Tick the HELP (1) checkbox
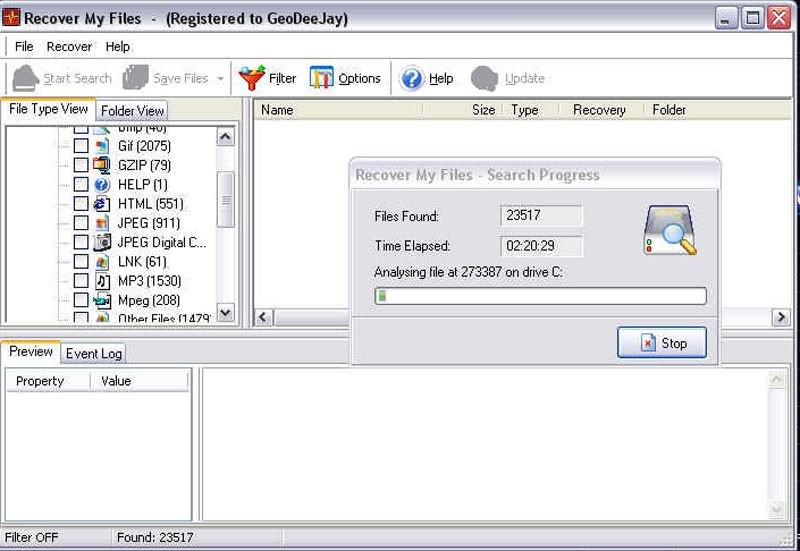 point(81,185)
